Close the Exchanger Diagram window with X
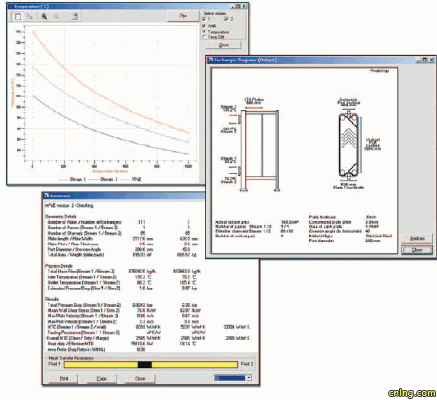The image size is (437, 400). [432, 60]
